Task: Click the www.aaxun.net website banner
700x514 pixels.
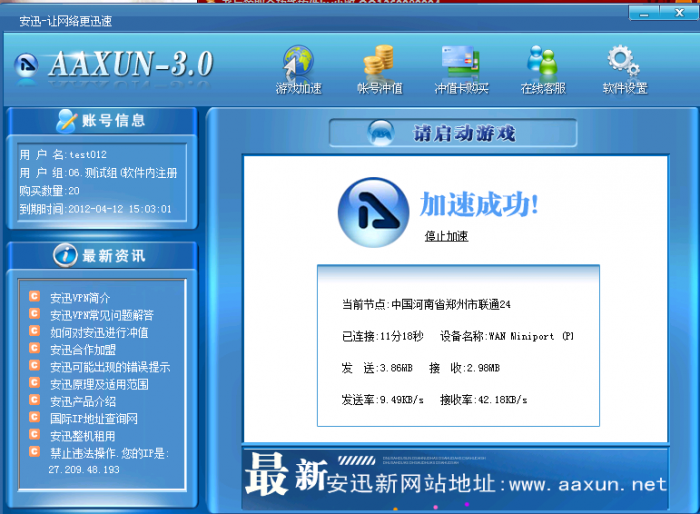Action: [x=455, y=478]
